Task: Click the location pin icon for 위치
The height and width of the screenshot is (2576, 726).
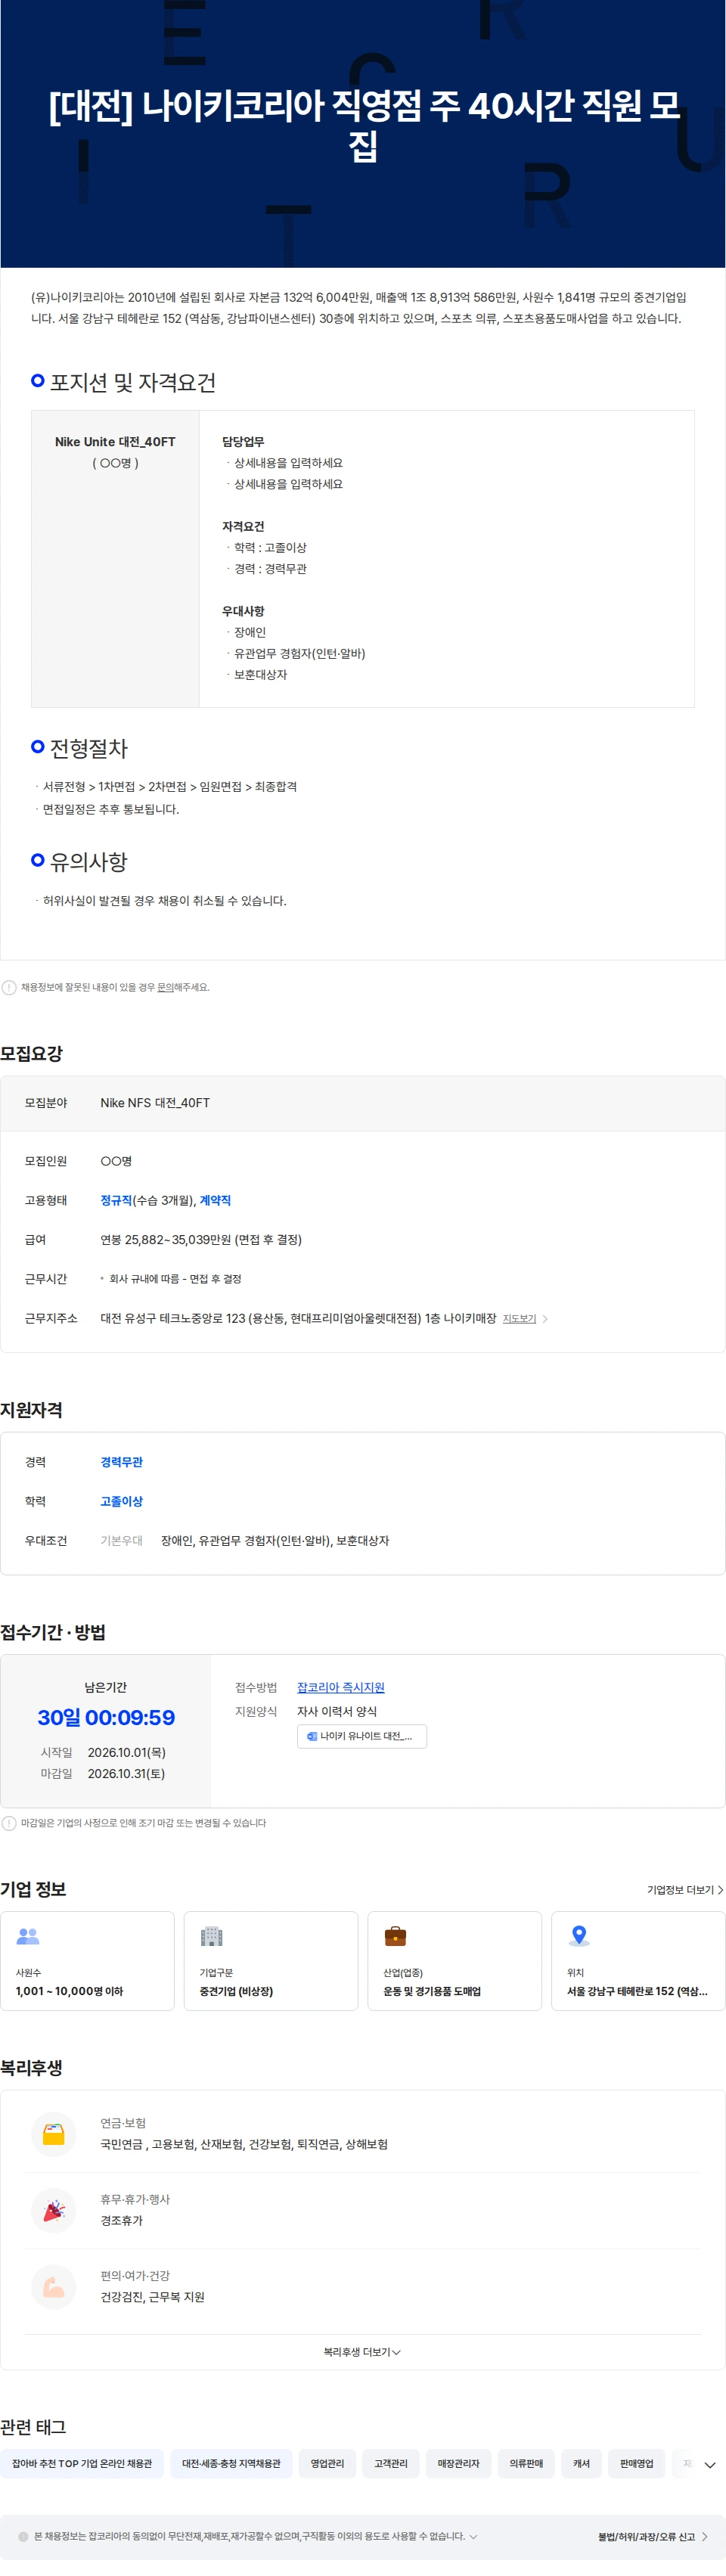Action: 578,1936
